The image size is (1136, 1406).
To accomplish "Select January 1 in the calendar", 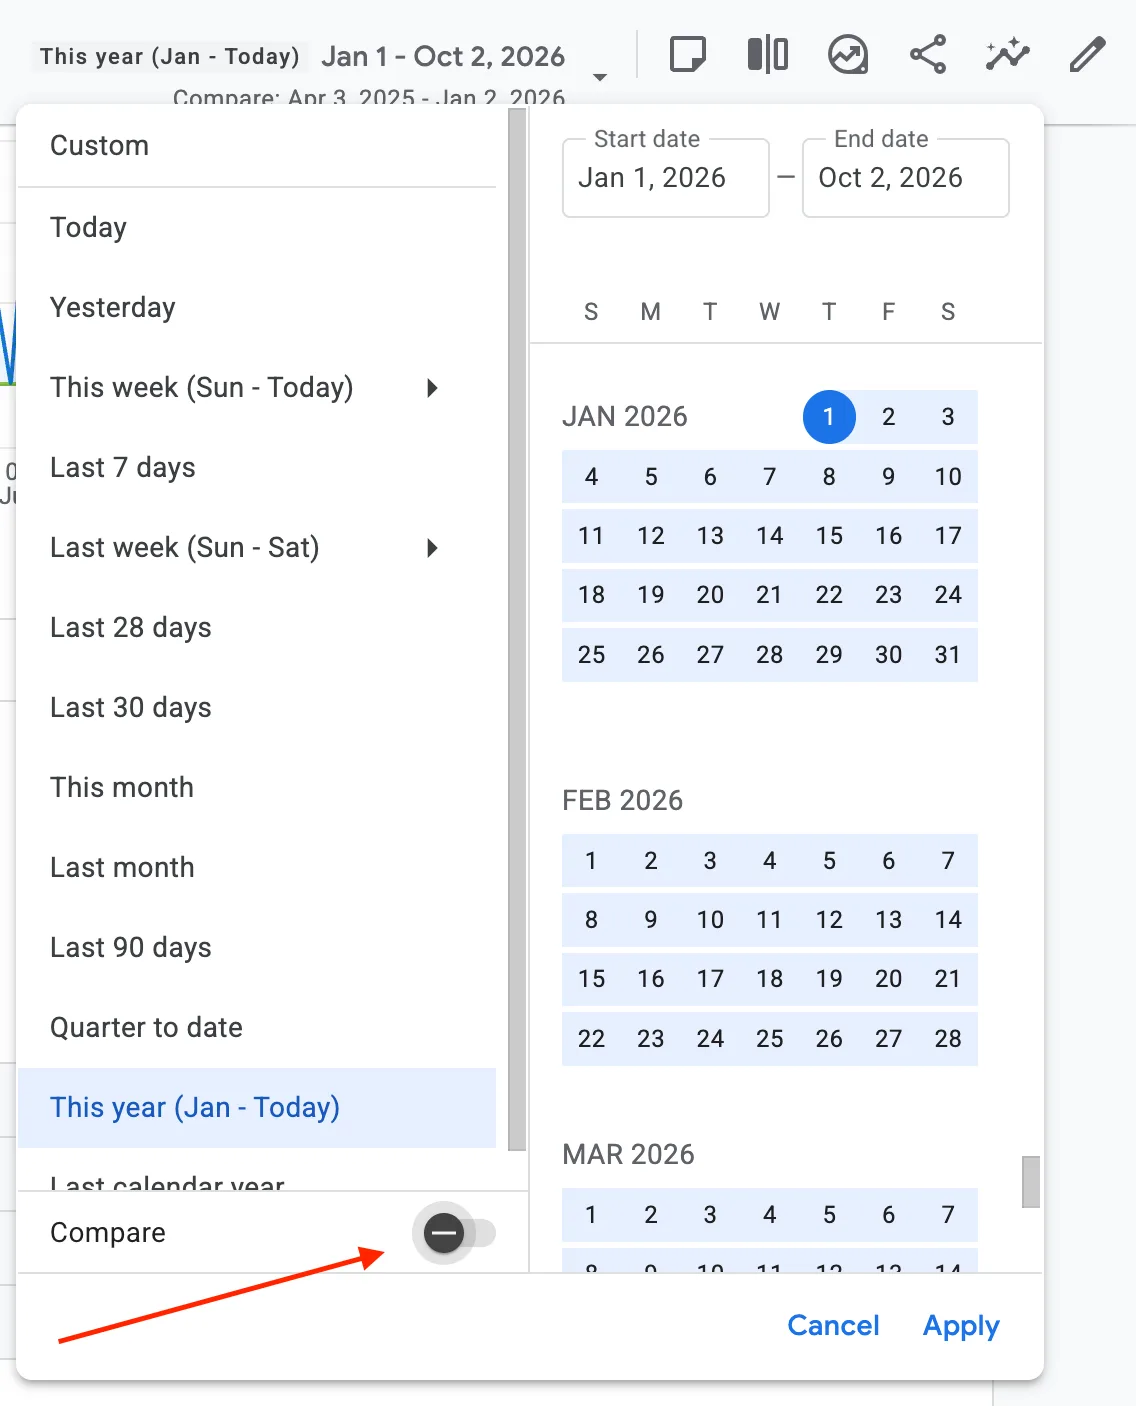I will 829,417.
